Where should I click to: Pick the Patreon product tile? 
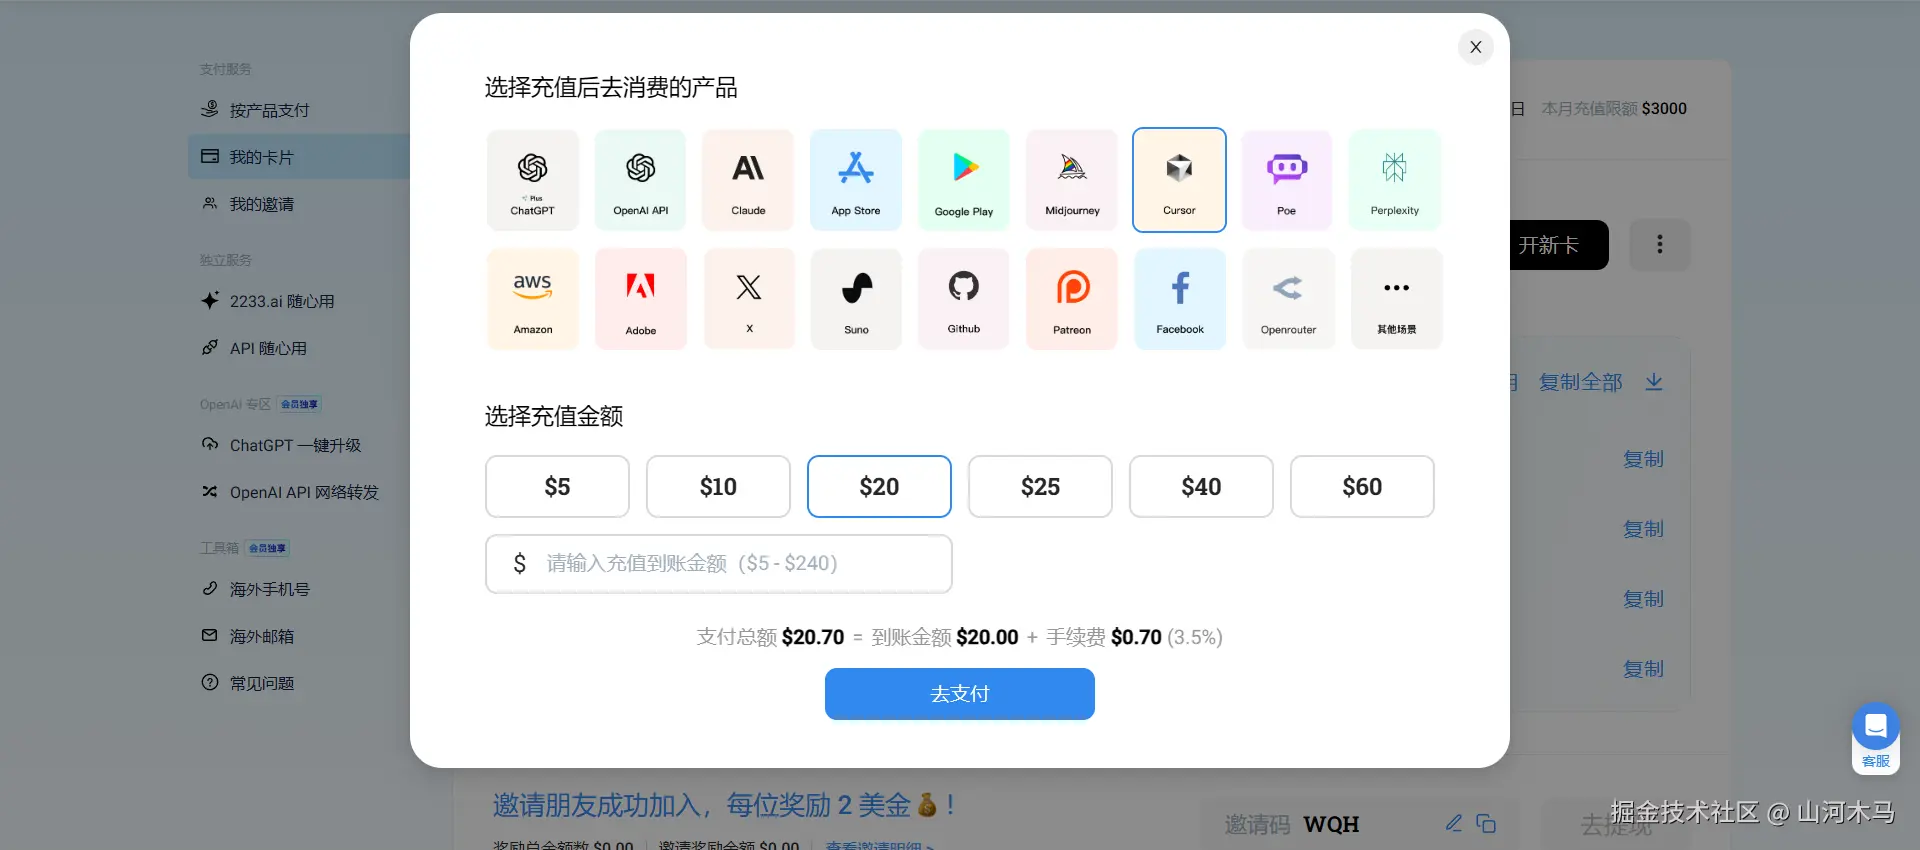pos(1072,299)
